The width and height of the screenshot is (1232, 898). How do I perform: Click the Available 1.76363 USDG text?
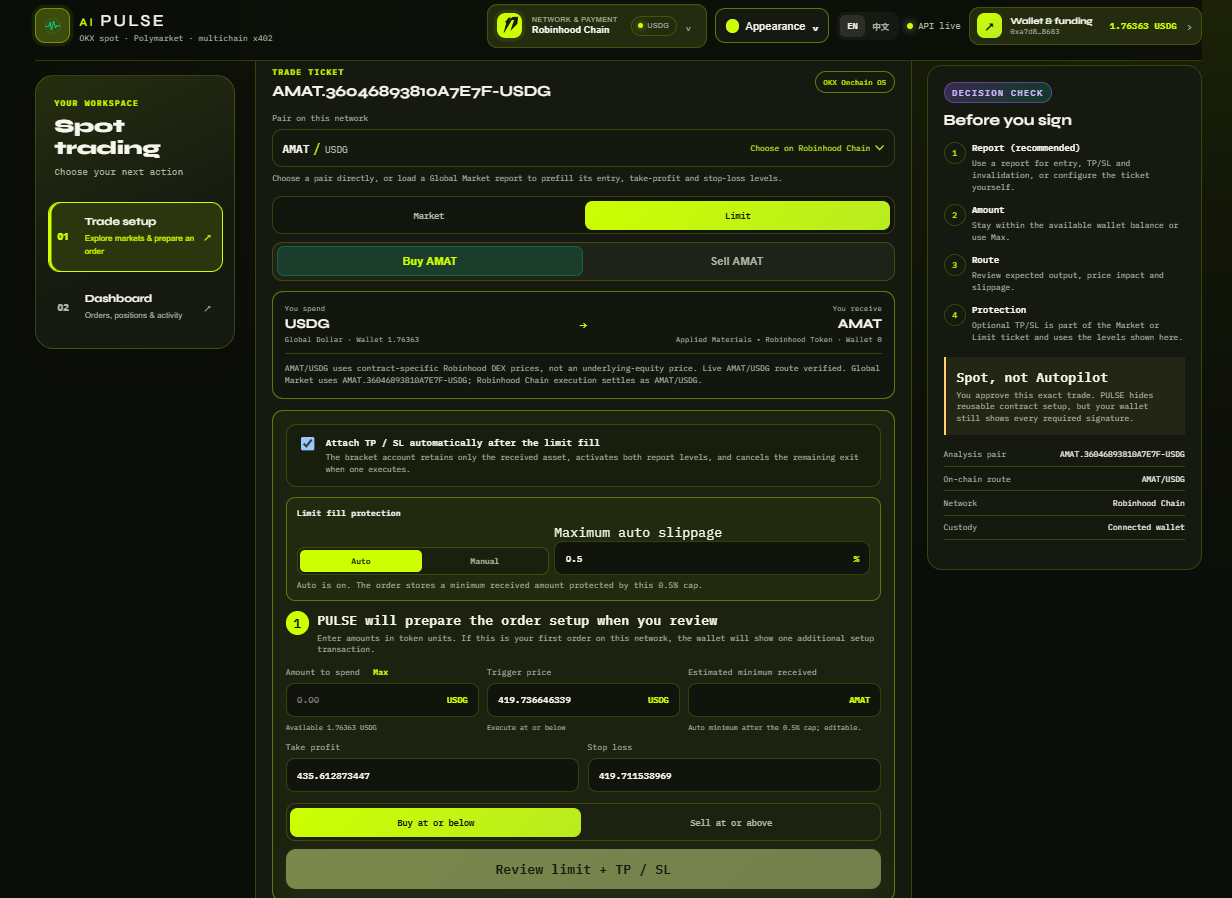(x=331, y=728)
